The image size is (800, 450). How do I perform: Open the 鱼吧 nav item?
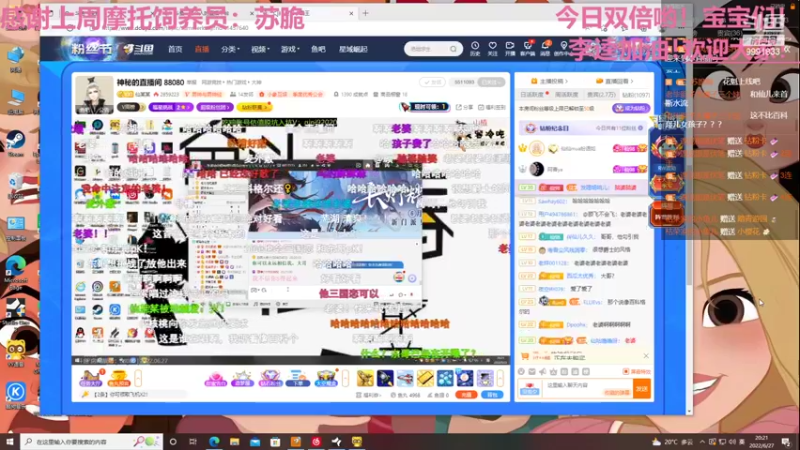(318, 49)
